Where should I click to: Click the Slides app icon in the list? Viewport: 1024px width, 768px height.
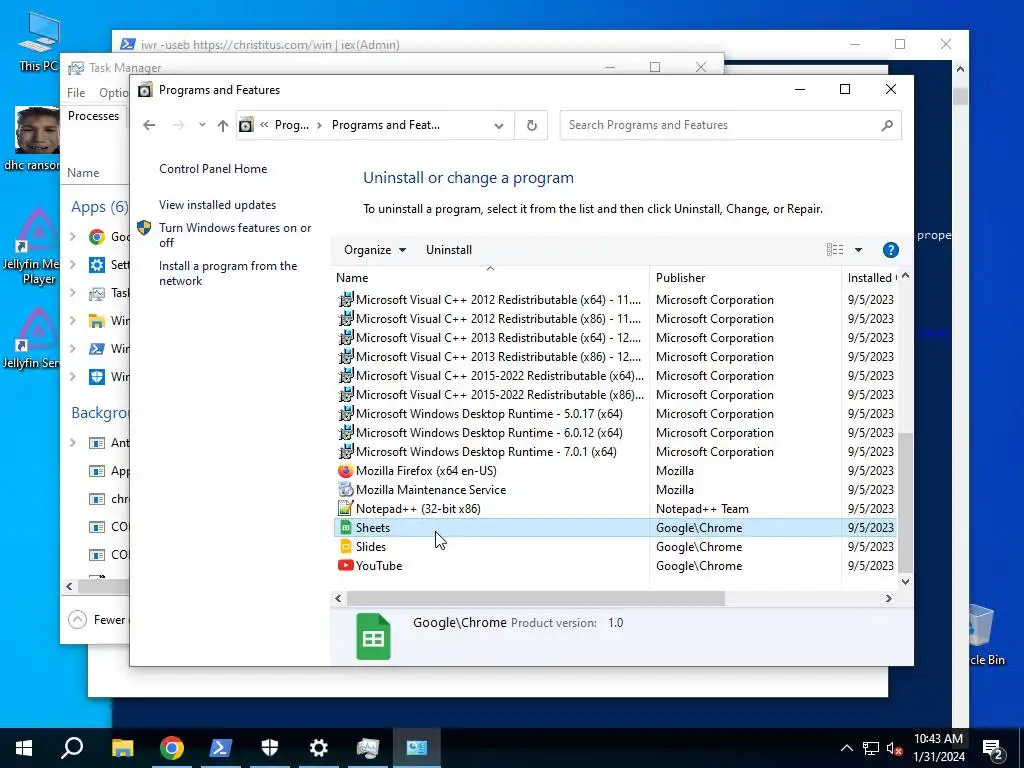click(x=345, y=547)
